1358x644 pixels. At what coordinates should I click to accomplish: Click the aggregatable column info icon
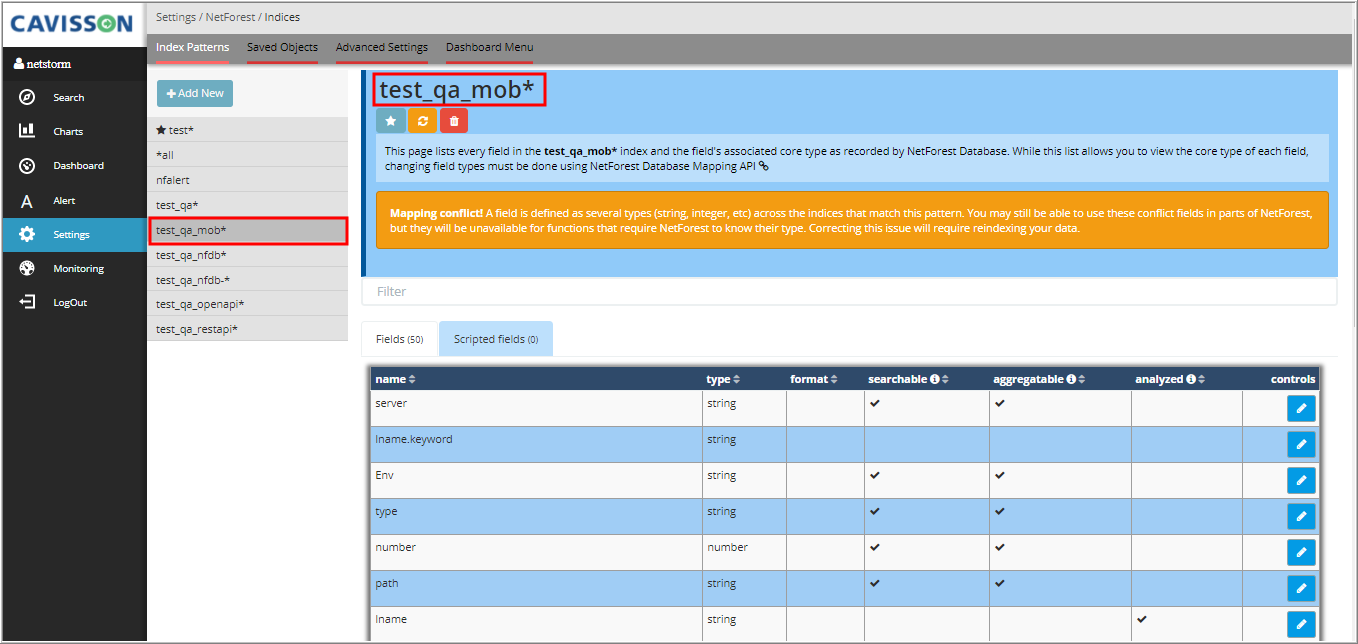click(1071, 380)
